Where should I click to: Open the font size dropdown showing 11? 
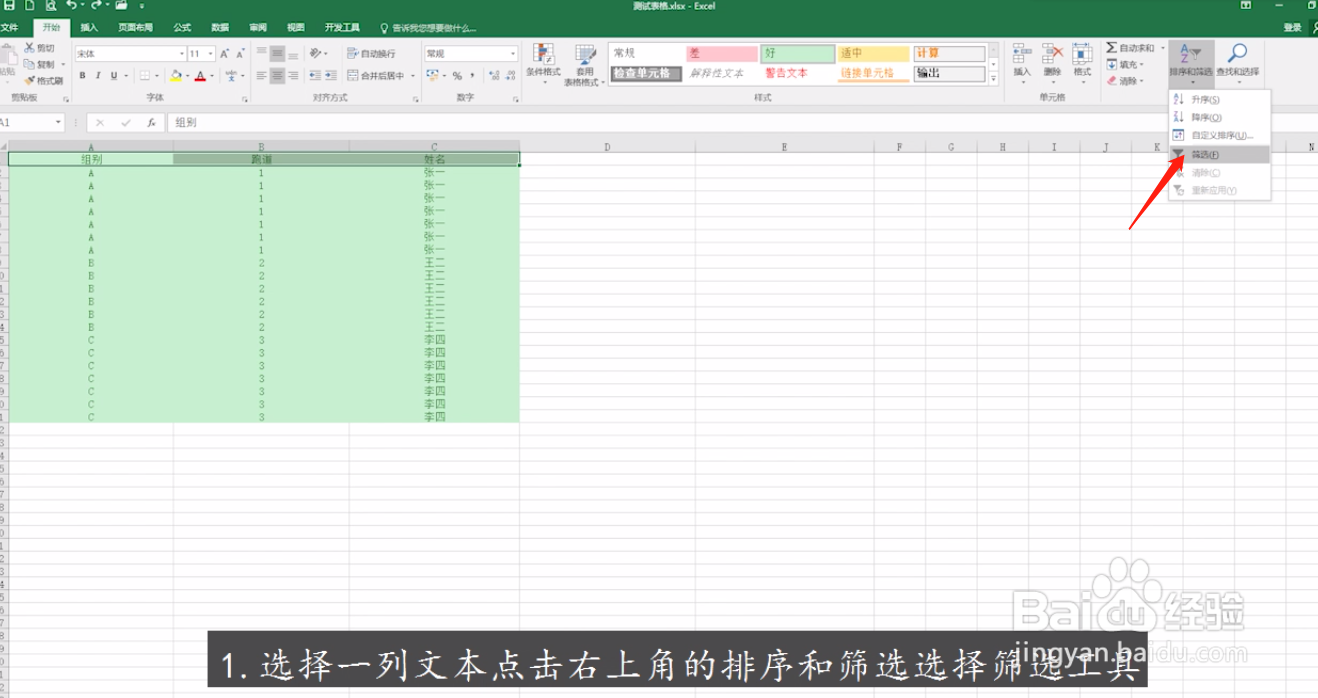click(210, 54)
